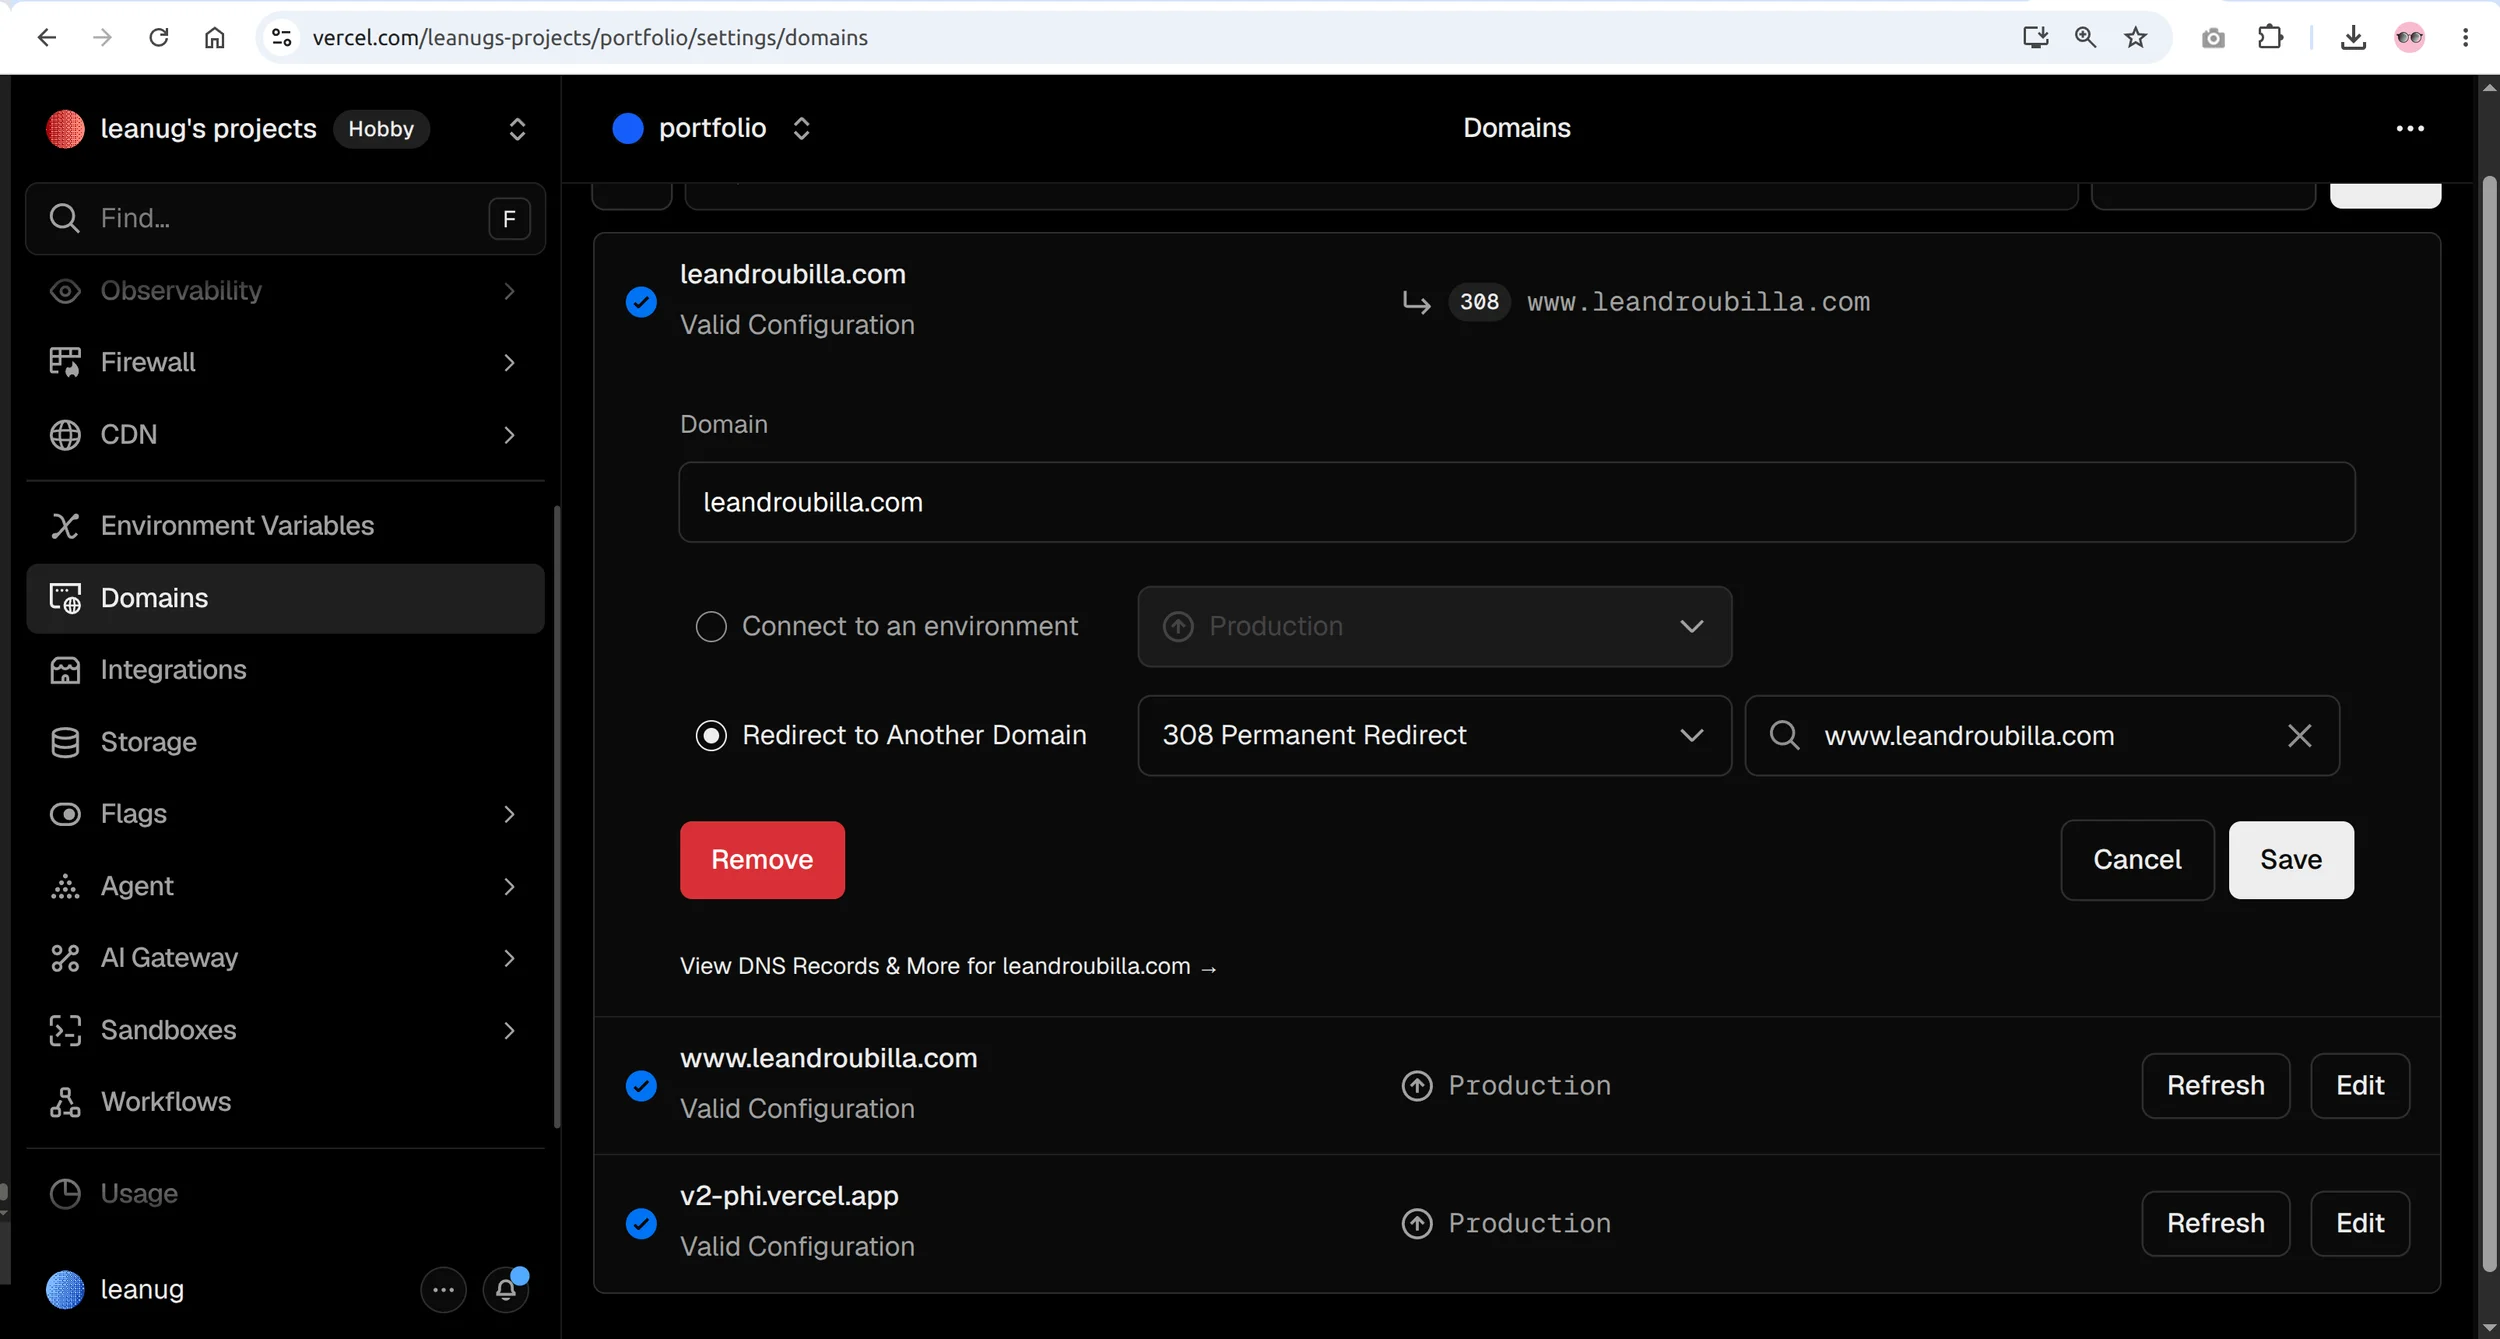Open the leanug account options ellipsis
The image size is (2500, 1339).
(444, 1290)
